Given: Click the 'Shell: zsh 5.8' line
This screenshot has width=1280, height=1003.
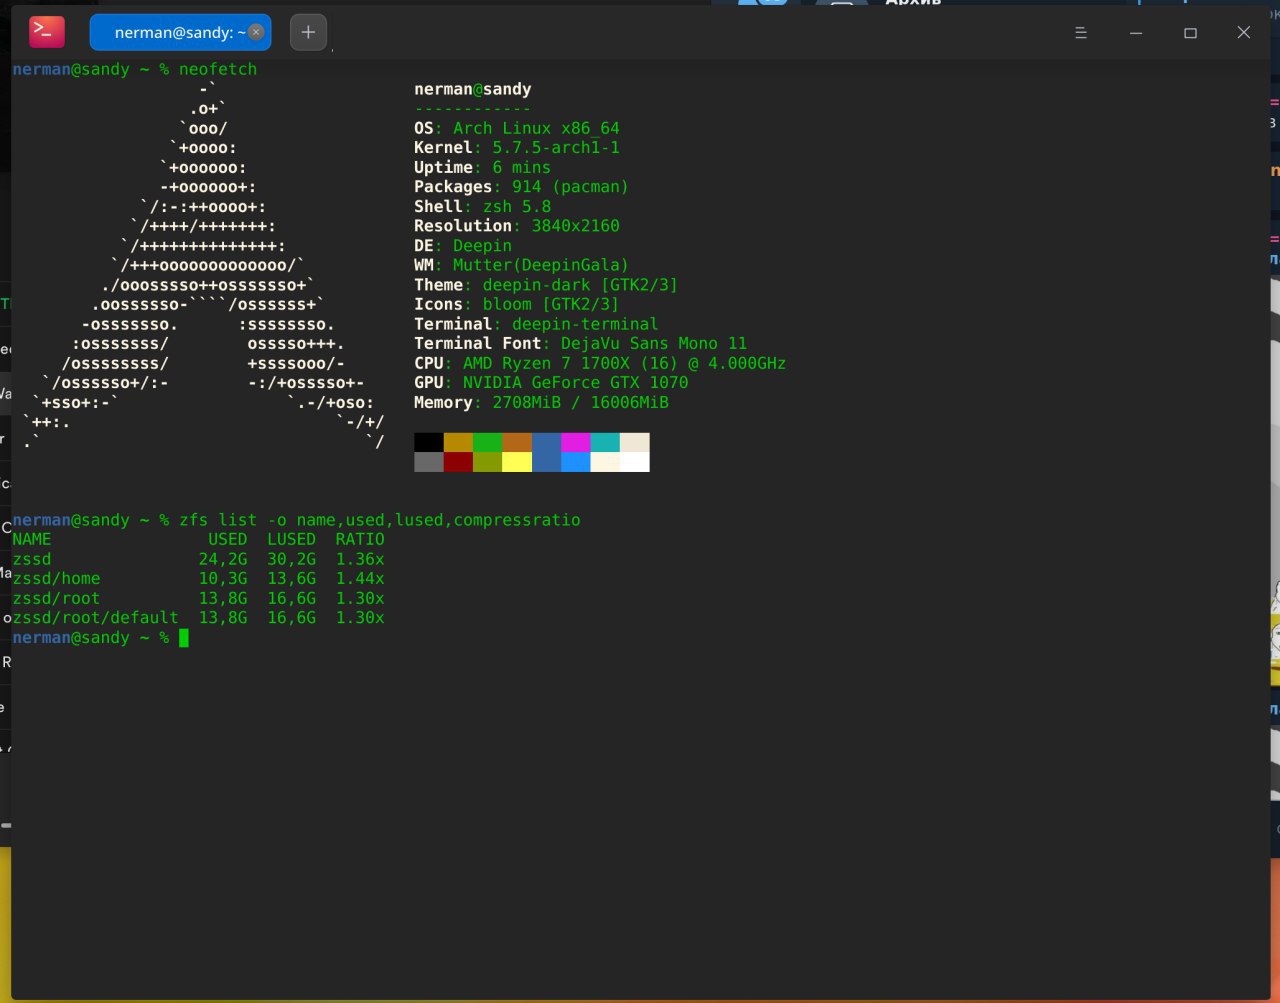Looking at the screenshot, I should pos(483,206).
